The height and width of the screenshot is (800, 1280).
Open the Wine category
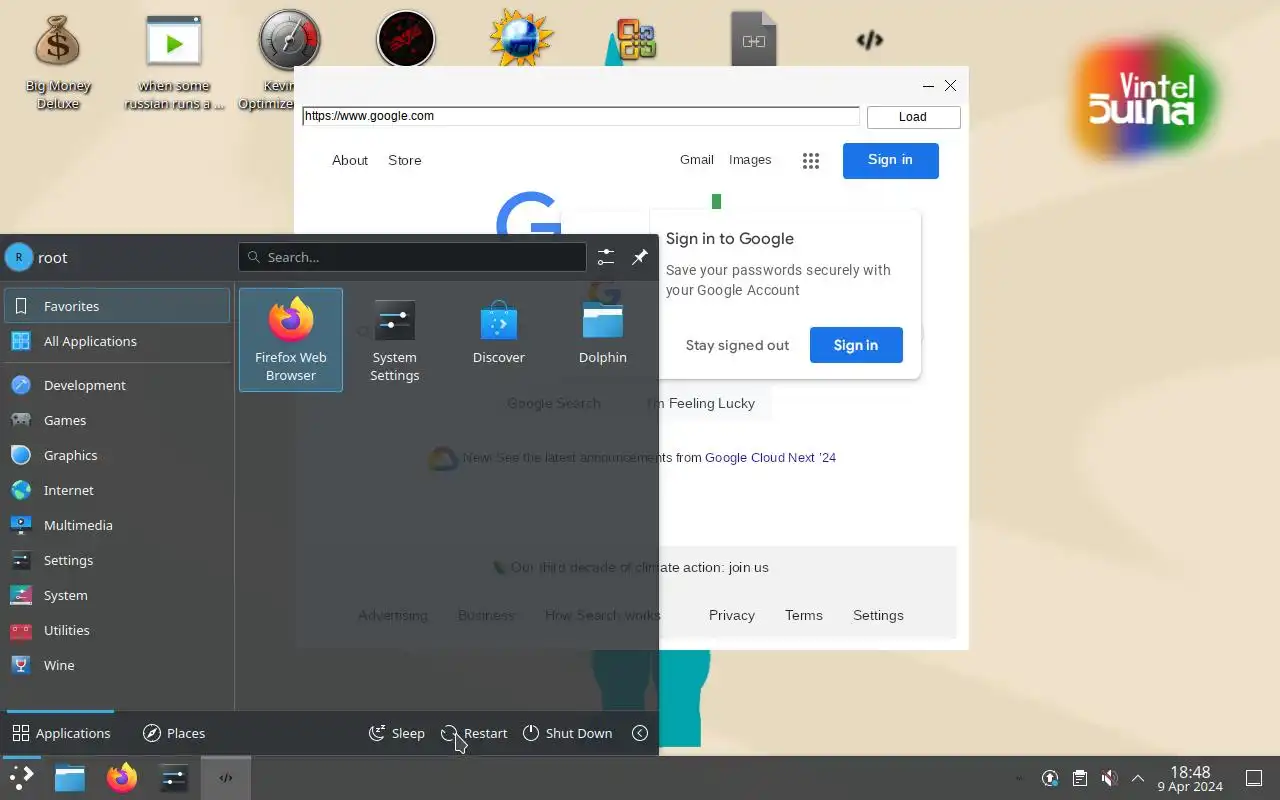[117, 665]
